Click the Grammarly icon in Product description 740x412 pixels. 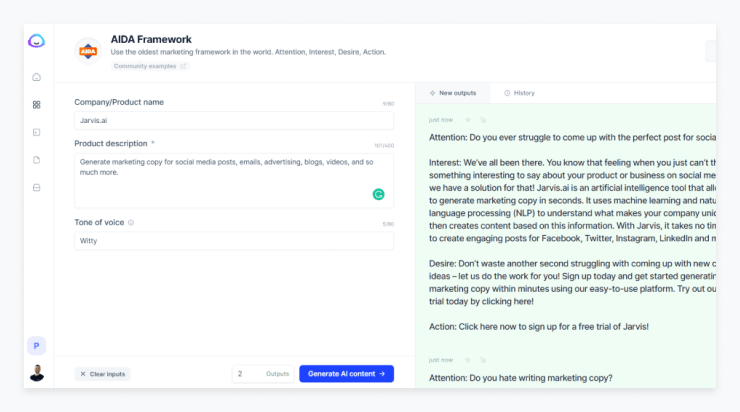pyautogui.click(x=378, y=194)
